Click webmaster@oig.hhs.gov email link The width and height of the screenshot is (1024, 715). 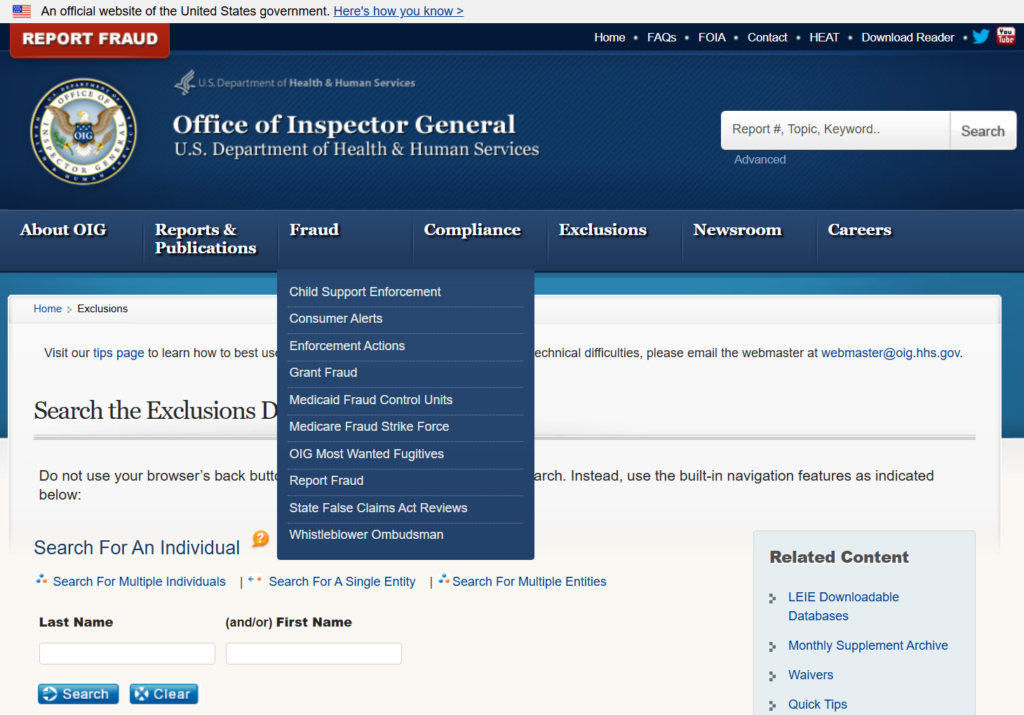click(890, 353)
